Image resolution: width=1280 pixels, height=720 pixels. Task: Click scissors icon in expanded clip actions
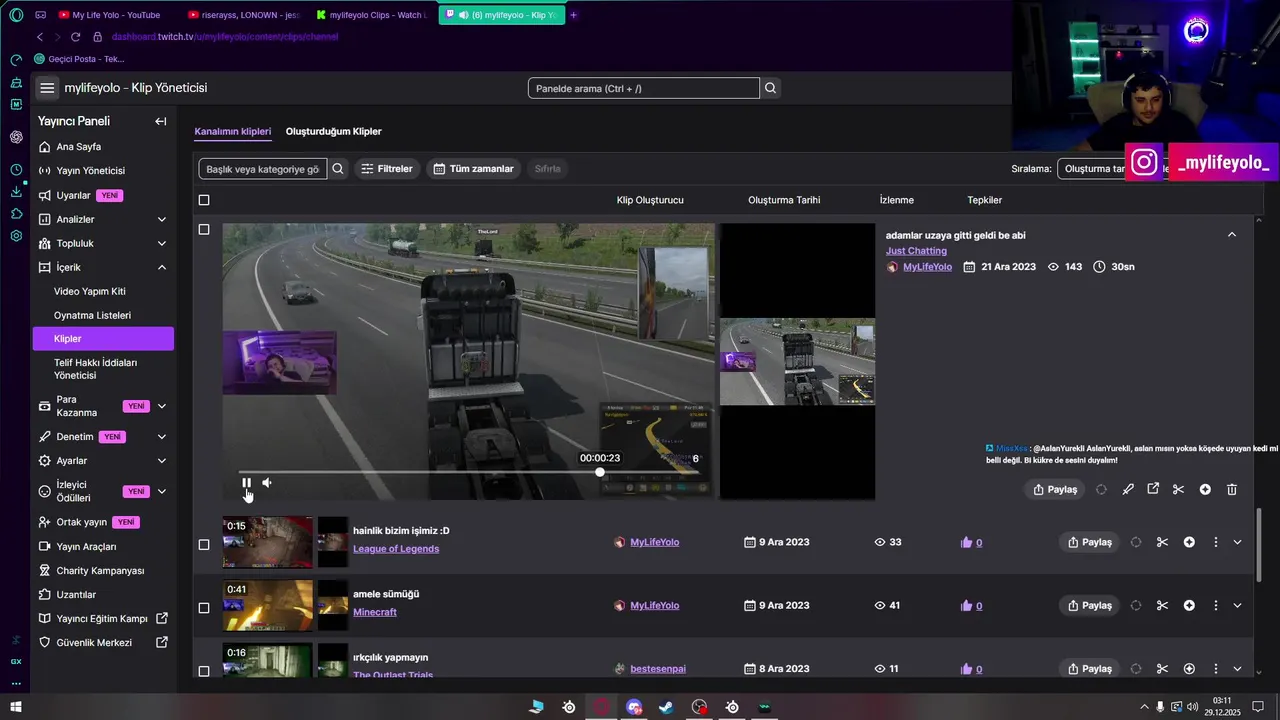[1179, 489]
